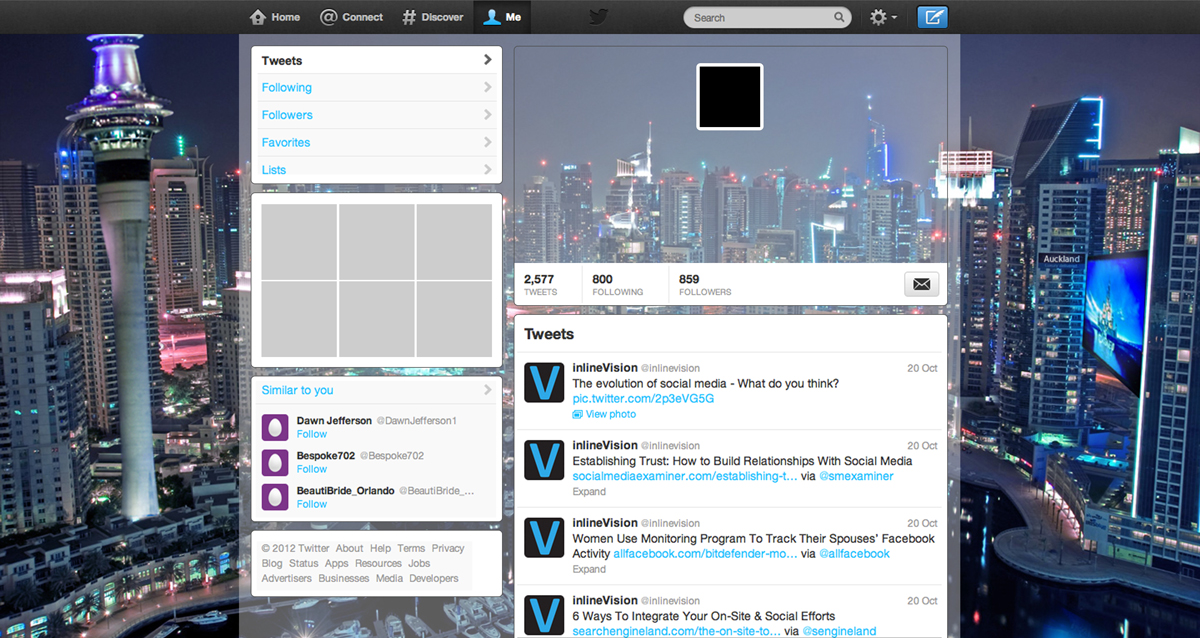Follow Dawn Jefferson
The width and height of the screenshot is (1200, 638).
point(311,434)
